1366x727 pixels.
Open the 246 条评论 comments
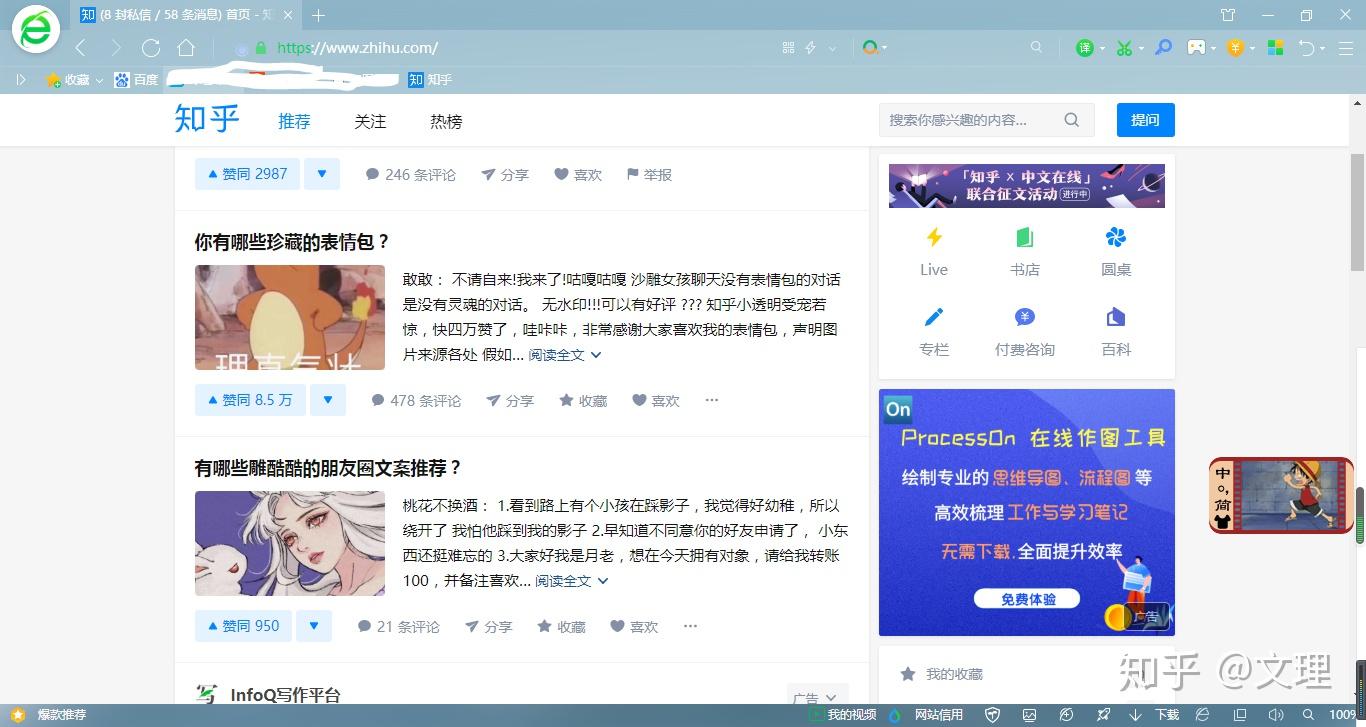tap(410, 174)
